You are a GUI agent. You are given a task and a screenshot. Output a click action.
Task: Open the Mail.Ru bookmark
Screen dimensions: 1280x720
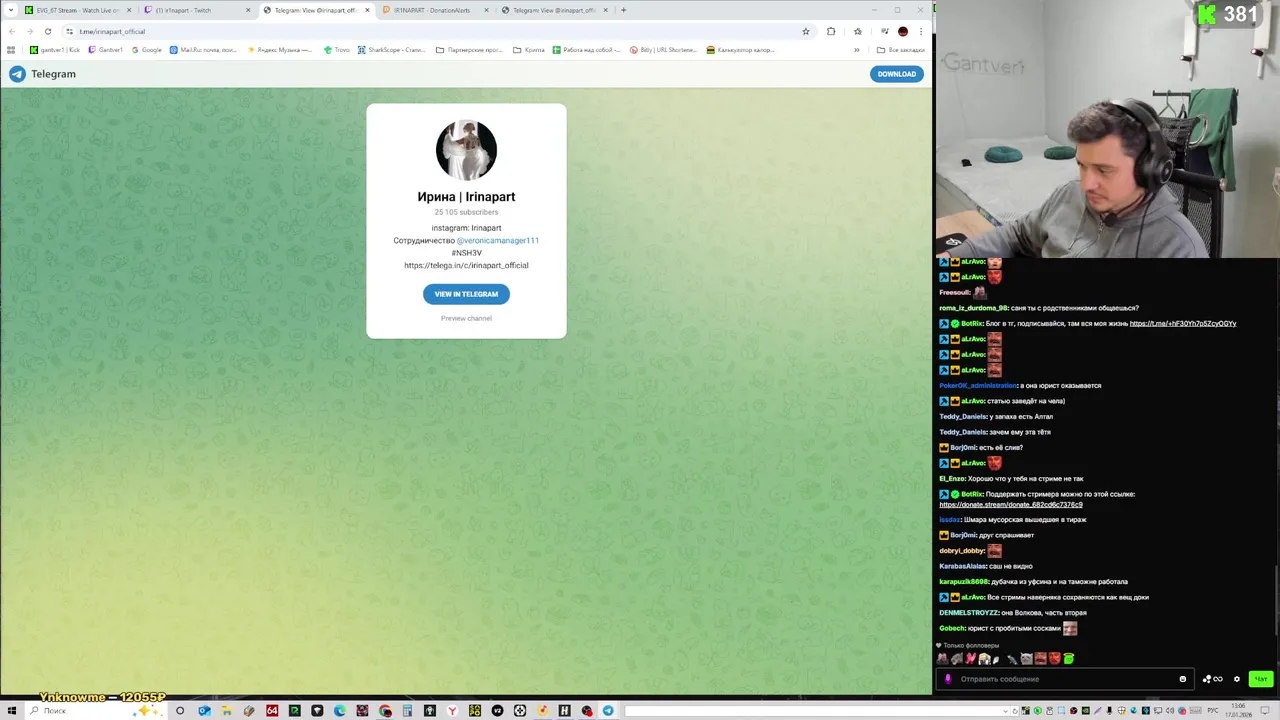[x=203, y=50]
